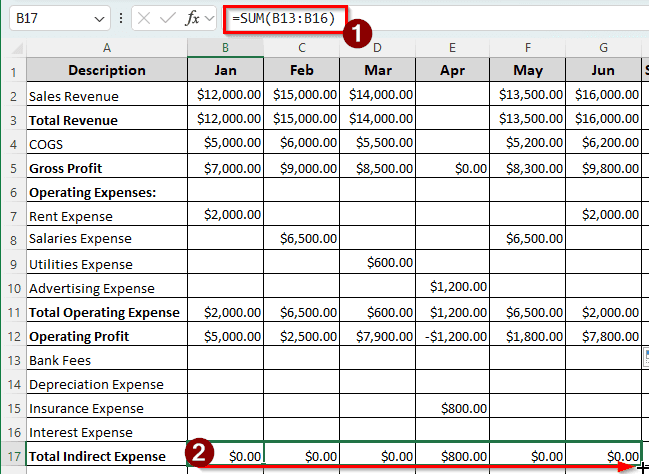Click the Description header cell
Image resolution: width=649 pixels, height=474 pixels.
(x=107, y=70)
